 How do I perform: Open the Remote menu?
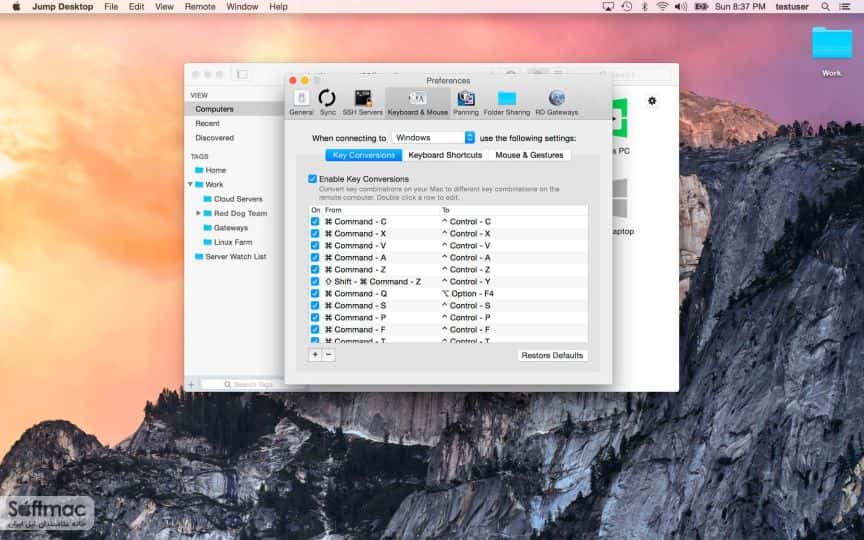point(200,7)
